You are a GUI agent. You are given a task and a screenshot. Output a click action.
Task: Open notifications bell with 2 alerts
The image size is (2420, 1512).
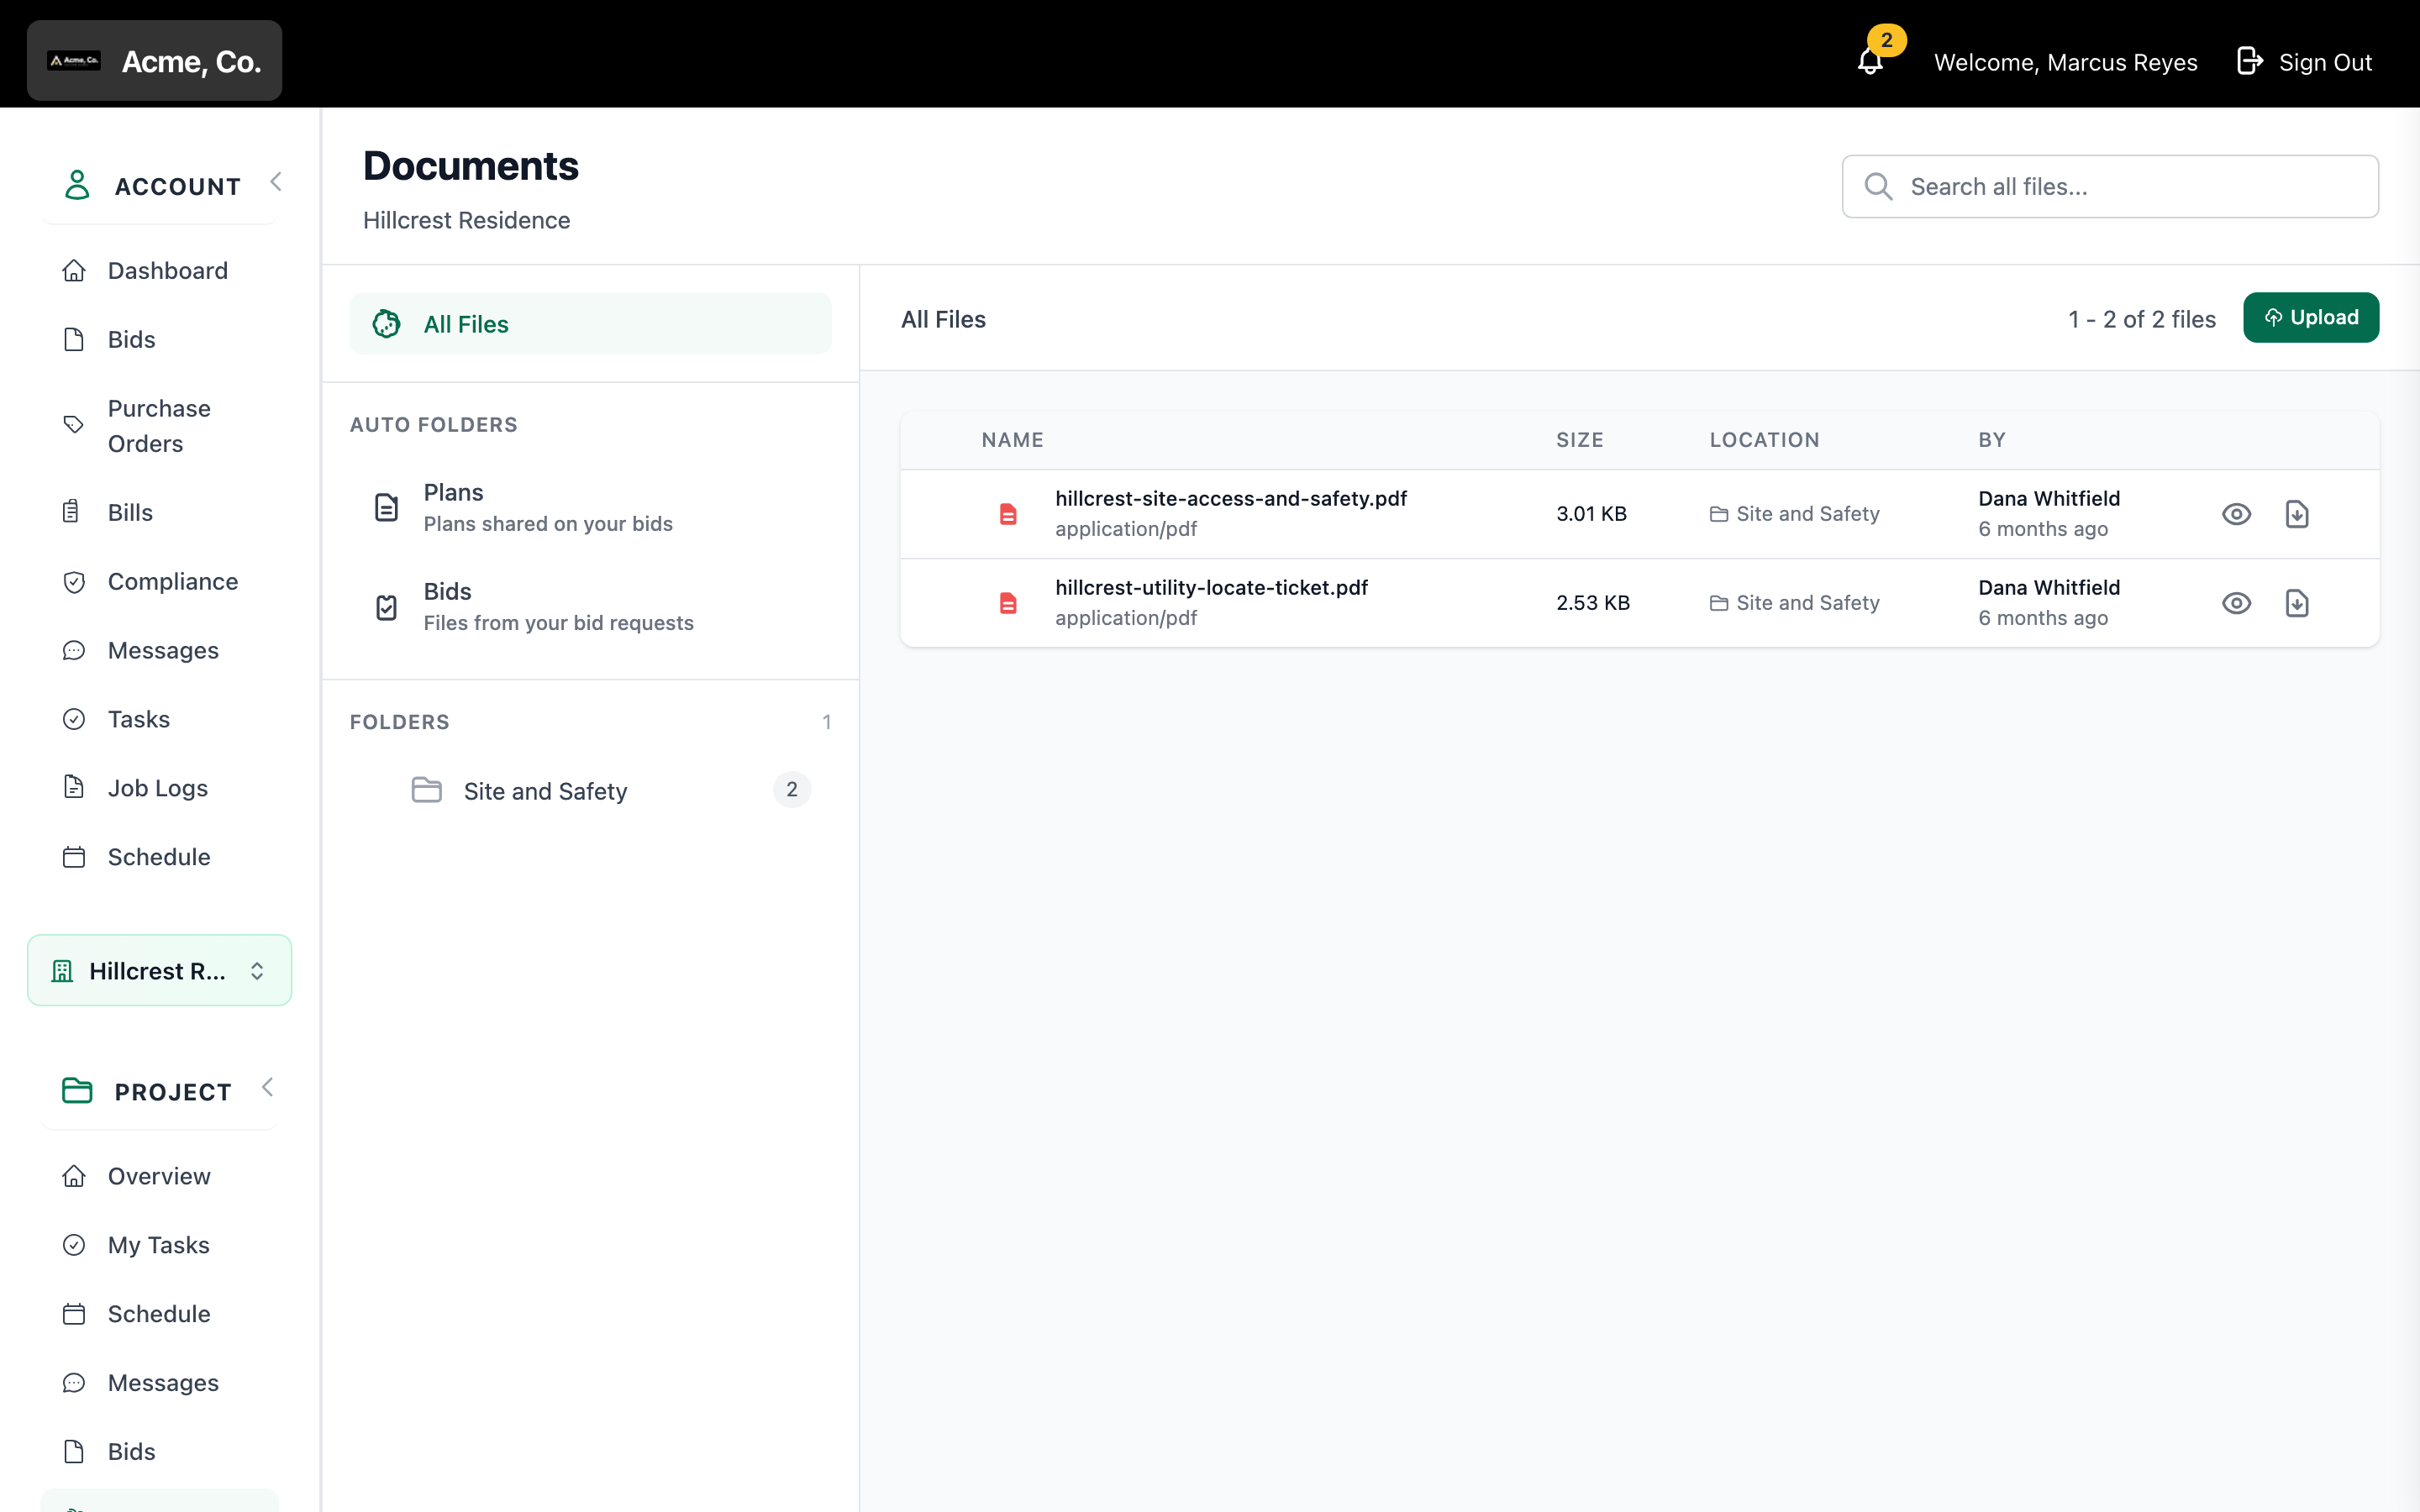point(1870,61)
